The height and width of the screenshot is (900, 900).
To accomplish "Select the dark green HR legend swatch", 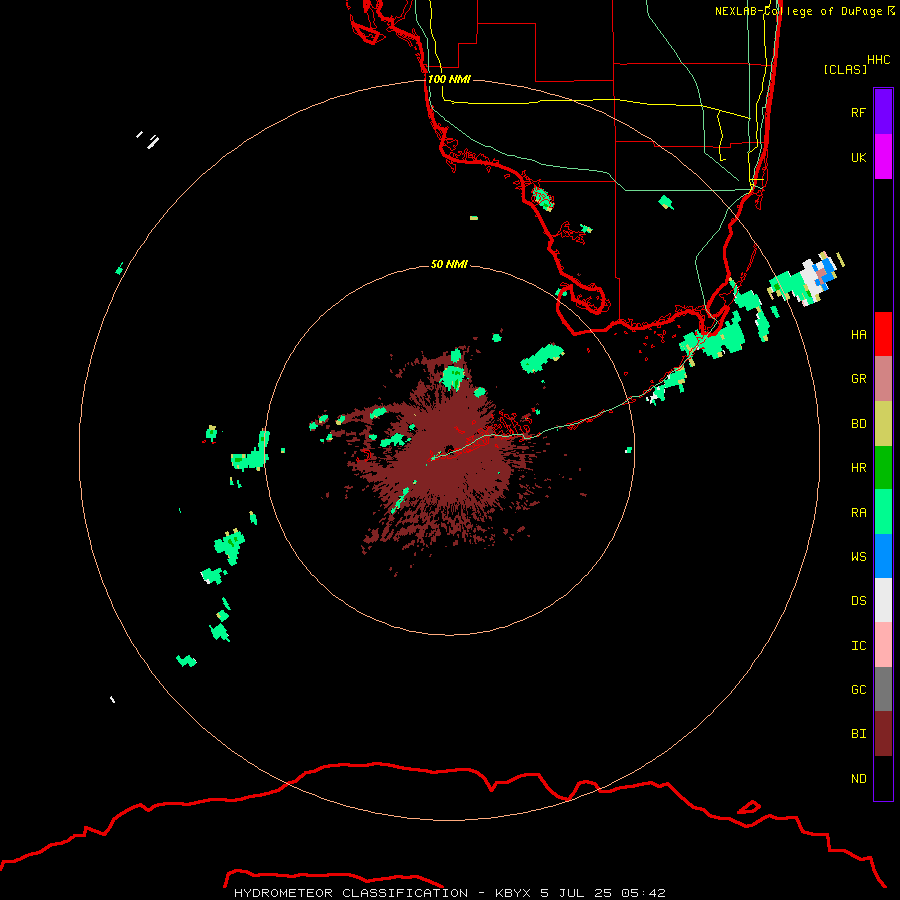I will 883,468.
